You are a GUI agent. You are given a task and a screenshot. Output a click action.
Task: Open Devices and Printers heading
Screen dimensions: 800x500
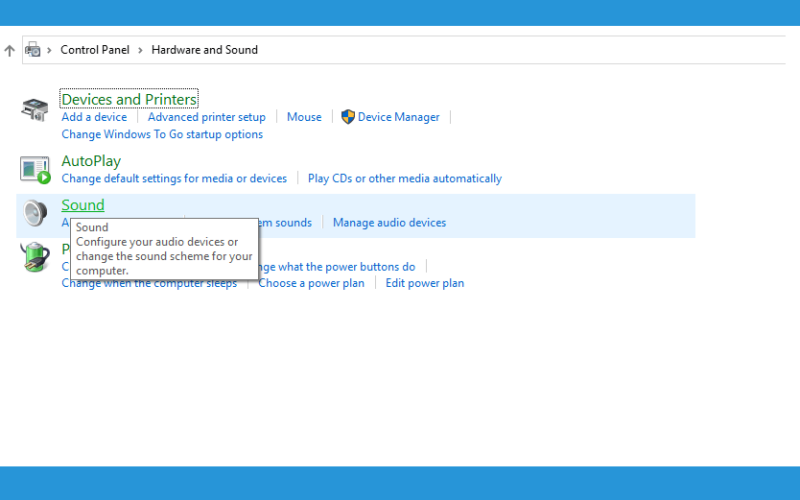point(129,99)
